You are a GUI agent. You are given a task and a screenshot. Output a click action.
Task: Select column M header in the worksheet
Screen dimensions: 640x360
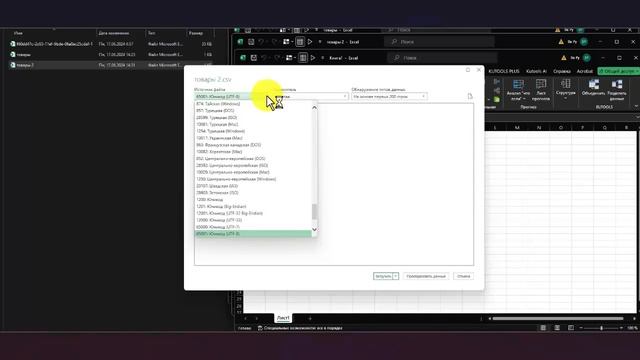(517, 128)
